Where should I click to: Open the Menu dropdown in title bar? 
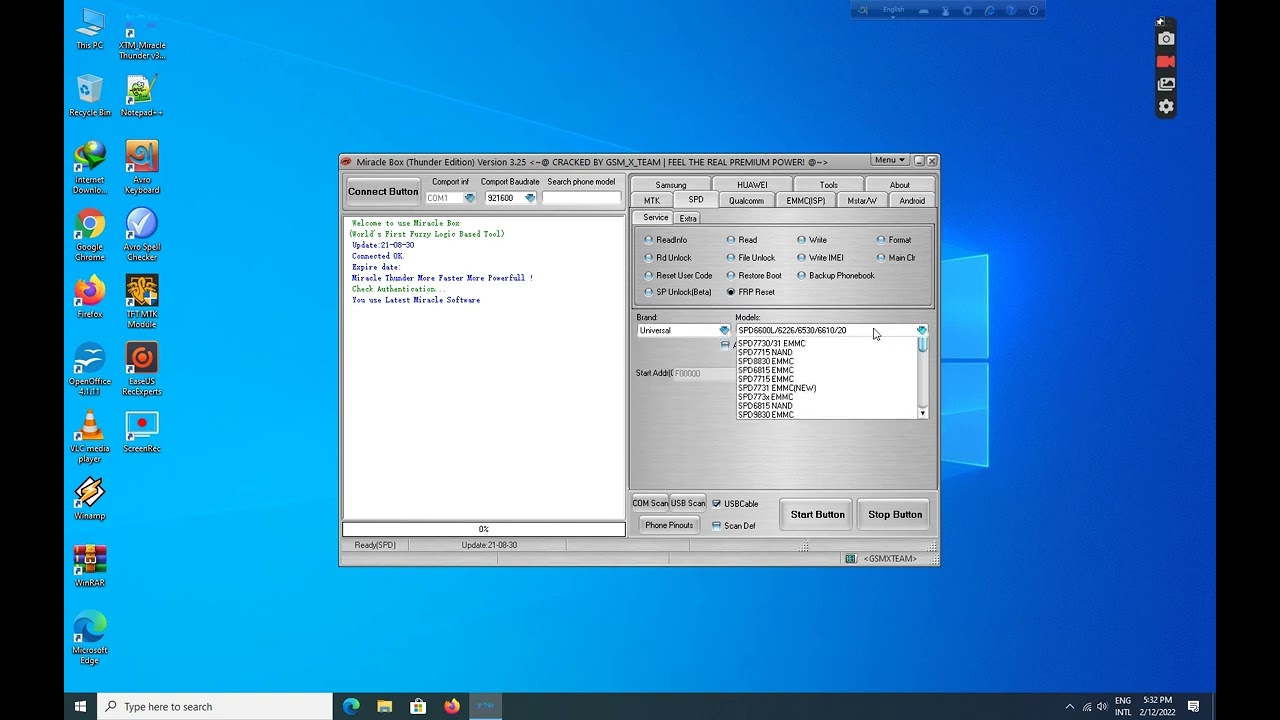889,160
